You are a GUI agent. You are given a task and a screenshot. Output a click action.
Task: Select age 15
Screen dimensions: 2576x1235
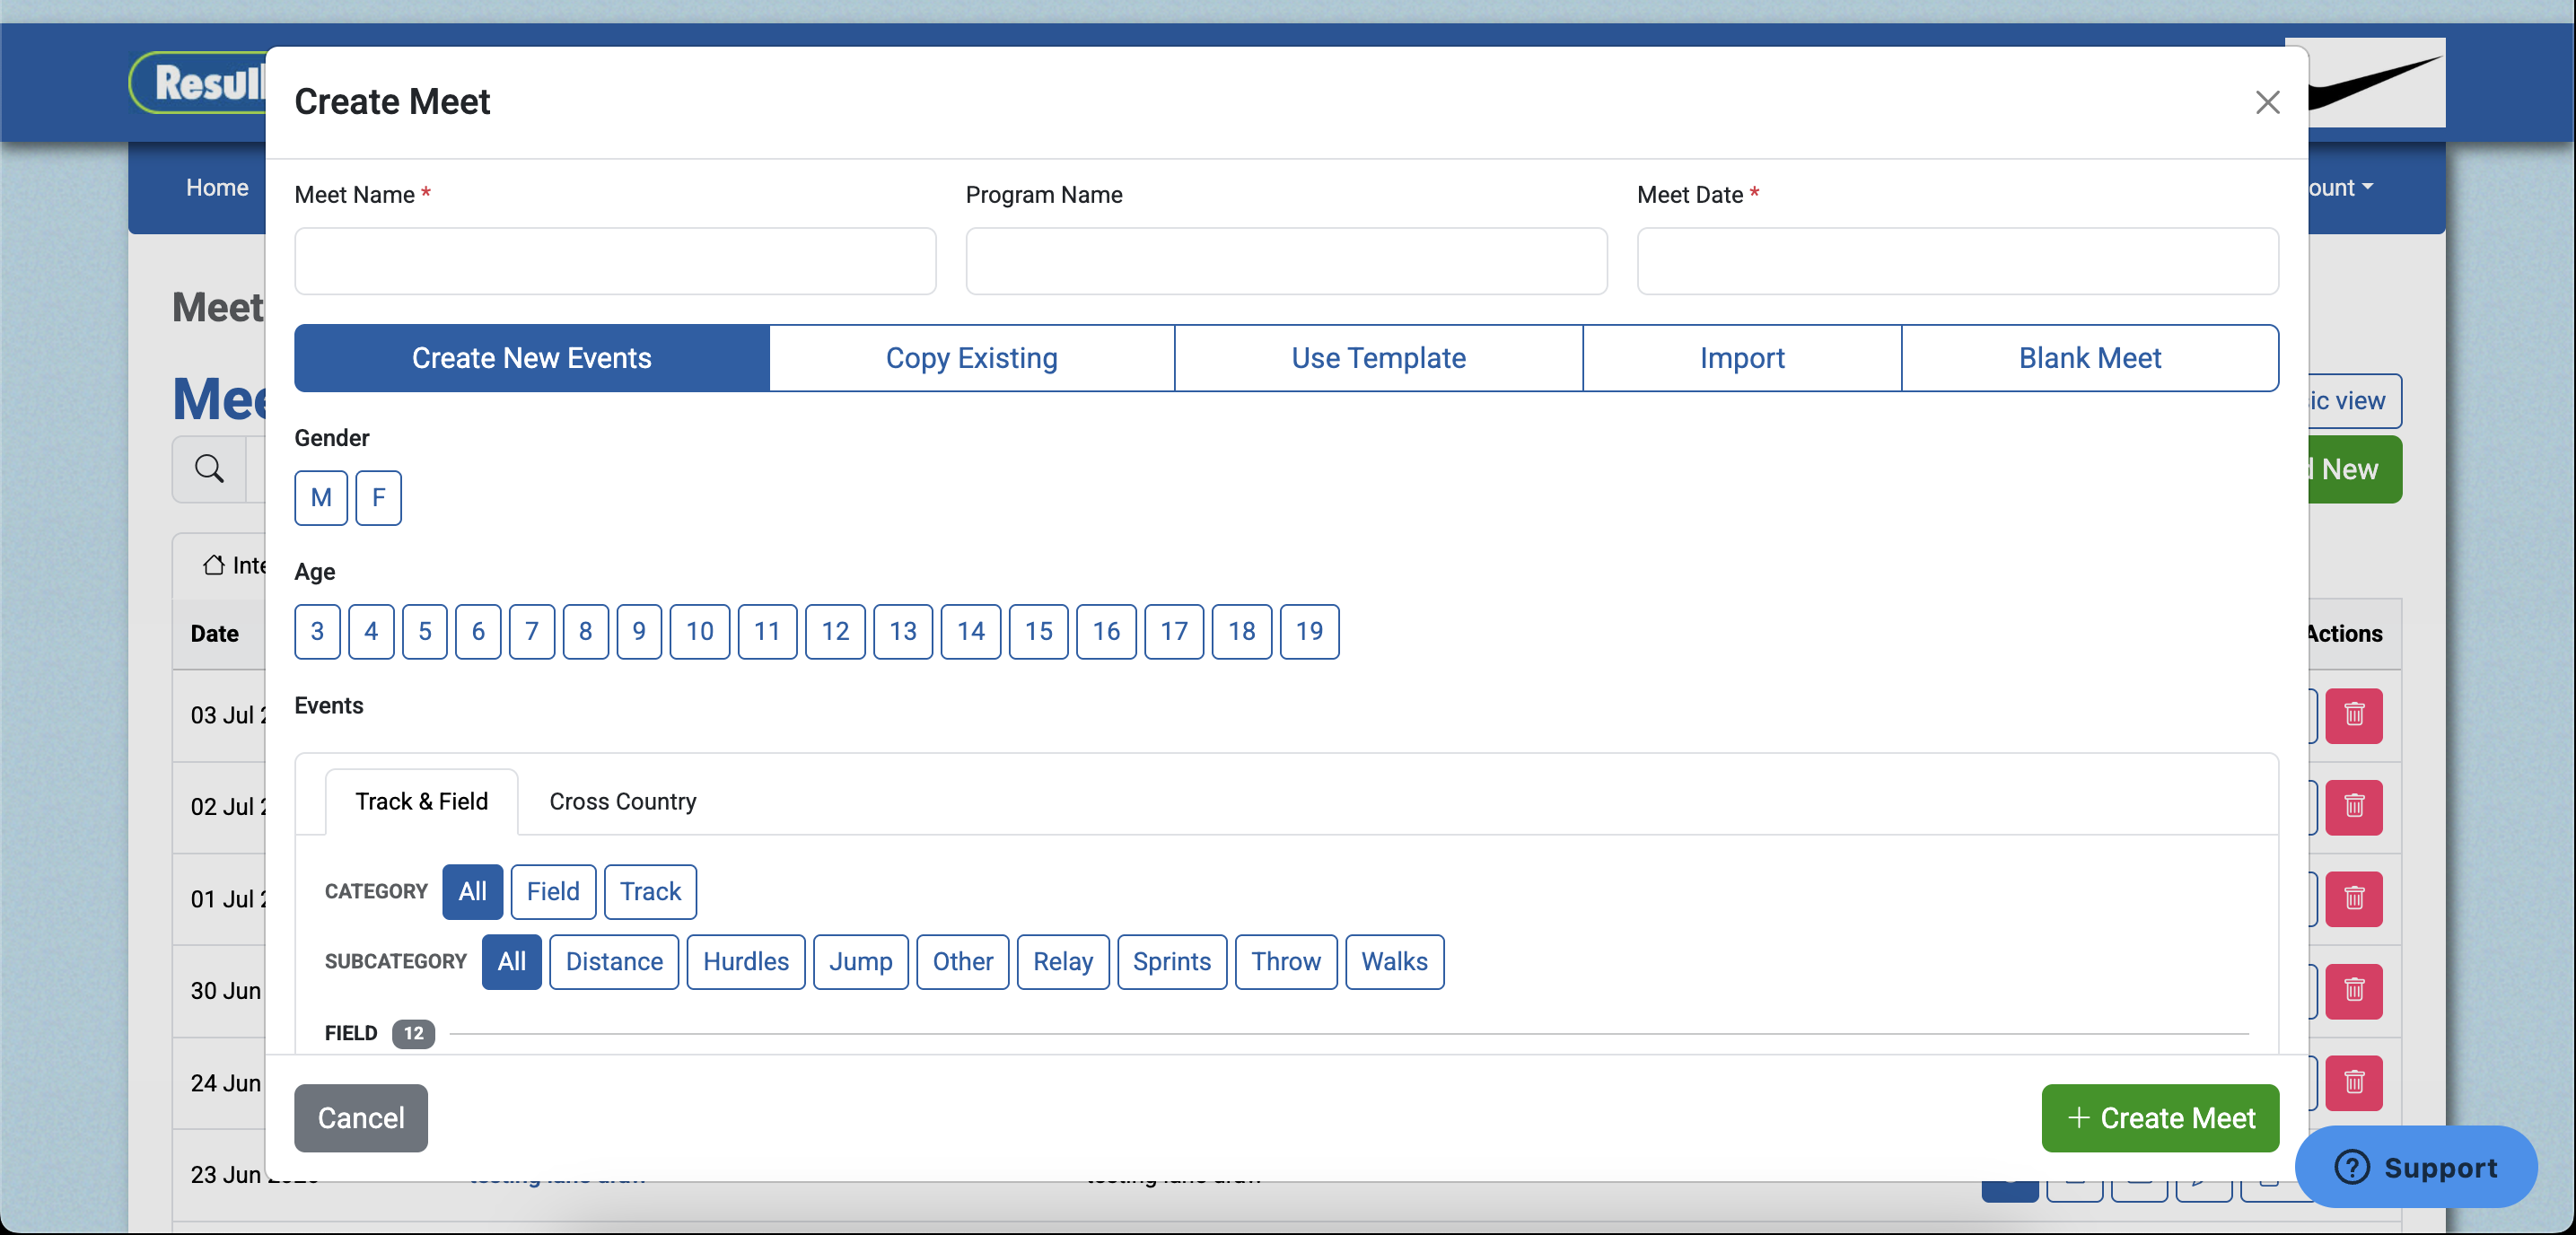(x=1039, y=631)
